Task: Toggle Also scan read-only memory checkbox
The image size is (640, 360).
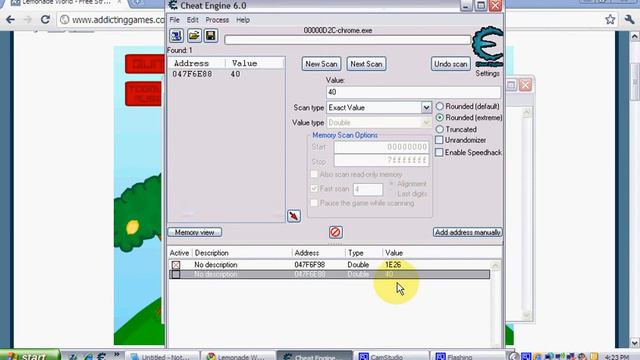Action: [x=314, y=174]
